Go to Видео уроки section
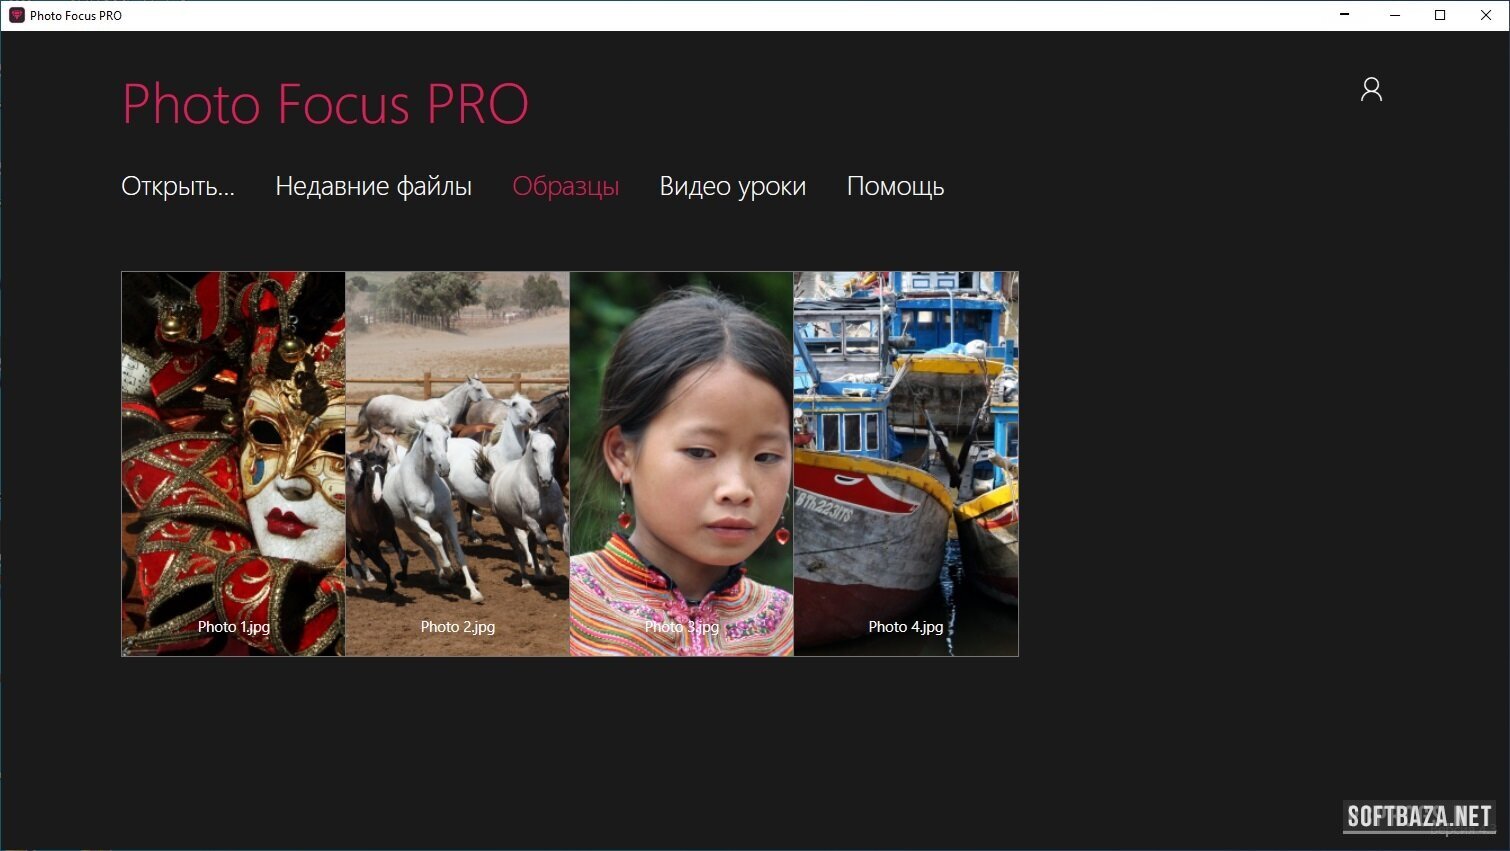This screenshot has height=851, width=1510. tap(733, 187)
